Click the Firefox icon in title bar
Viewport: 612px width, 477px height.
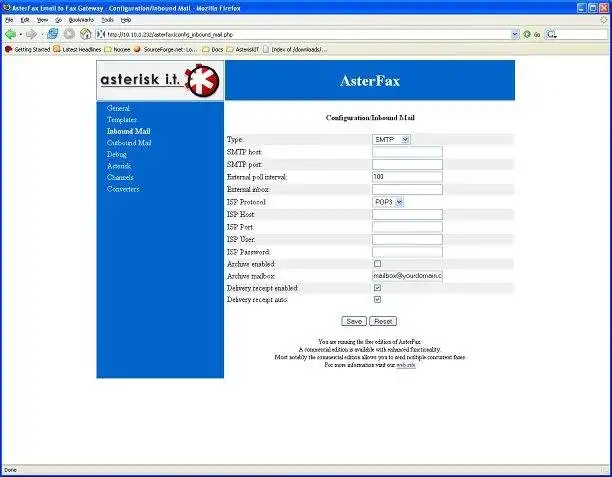6,7
